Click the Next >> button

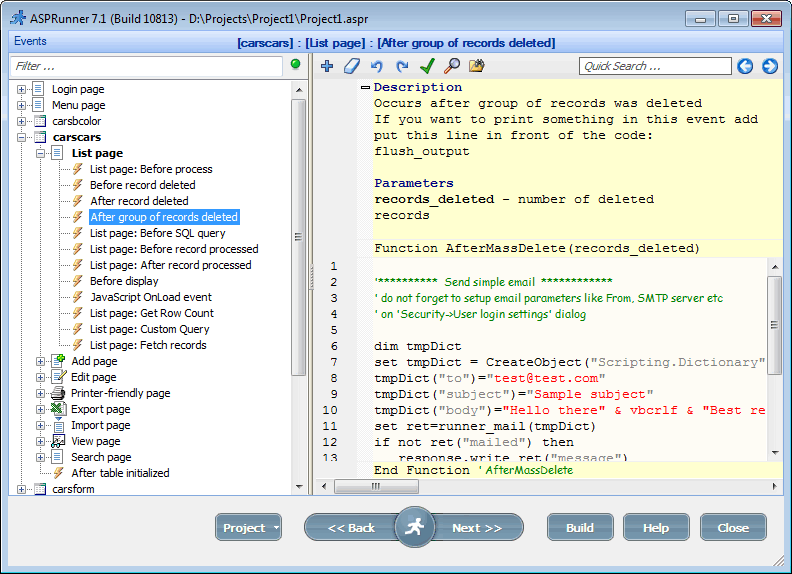click(477, 528)
